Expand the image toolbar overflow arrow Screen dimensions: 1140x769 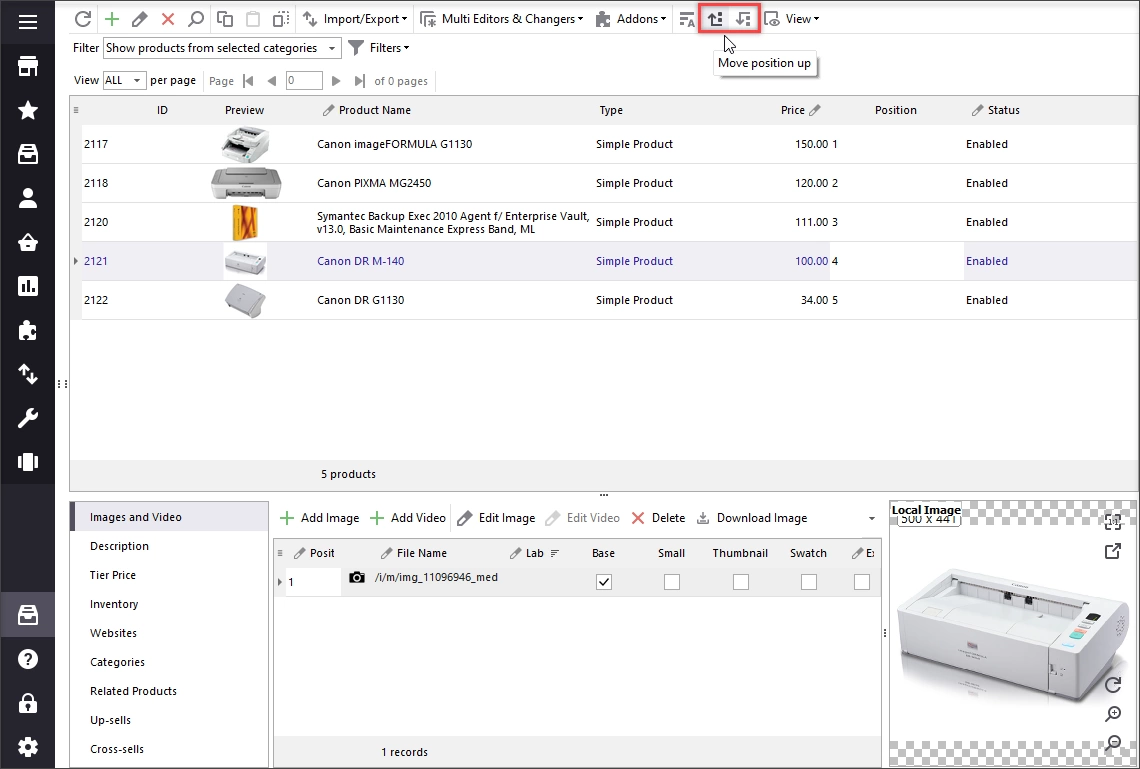click(872, 518)
